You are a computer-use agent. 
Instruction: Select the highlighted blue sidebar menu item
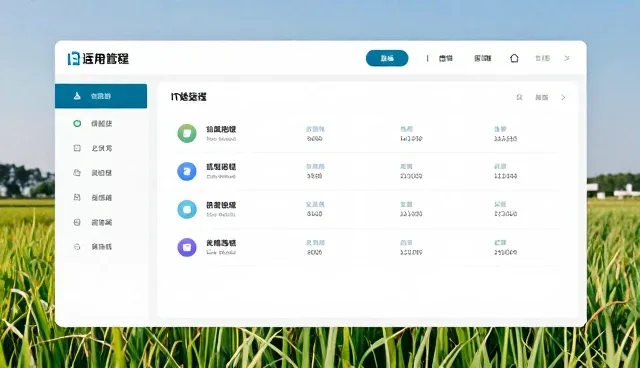coord(101,96)
